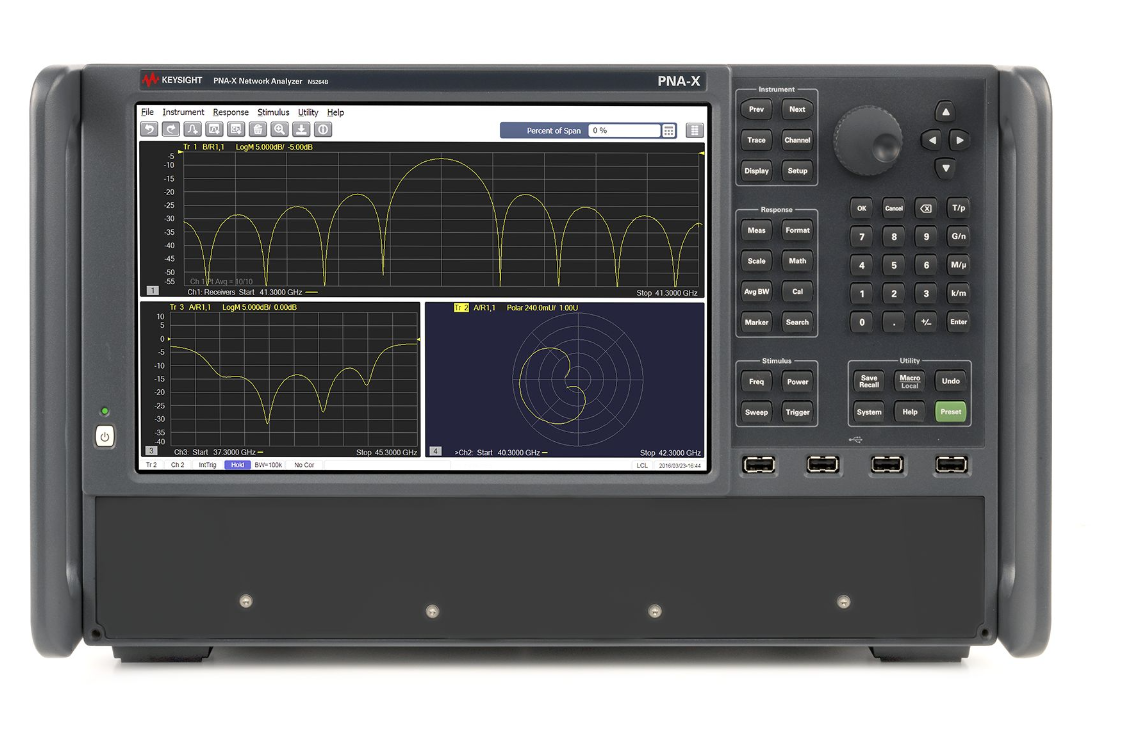Toggle the IntTrig indicator in status bar
Viewport: 1129px width, 747px height.
pyautogui.click(x=206, y=466)
